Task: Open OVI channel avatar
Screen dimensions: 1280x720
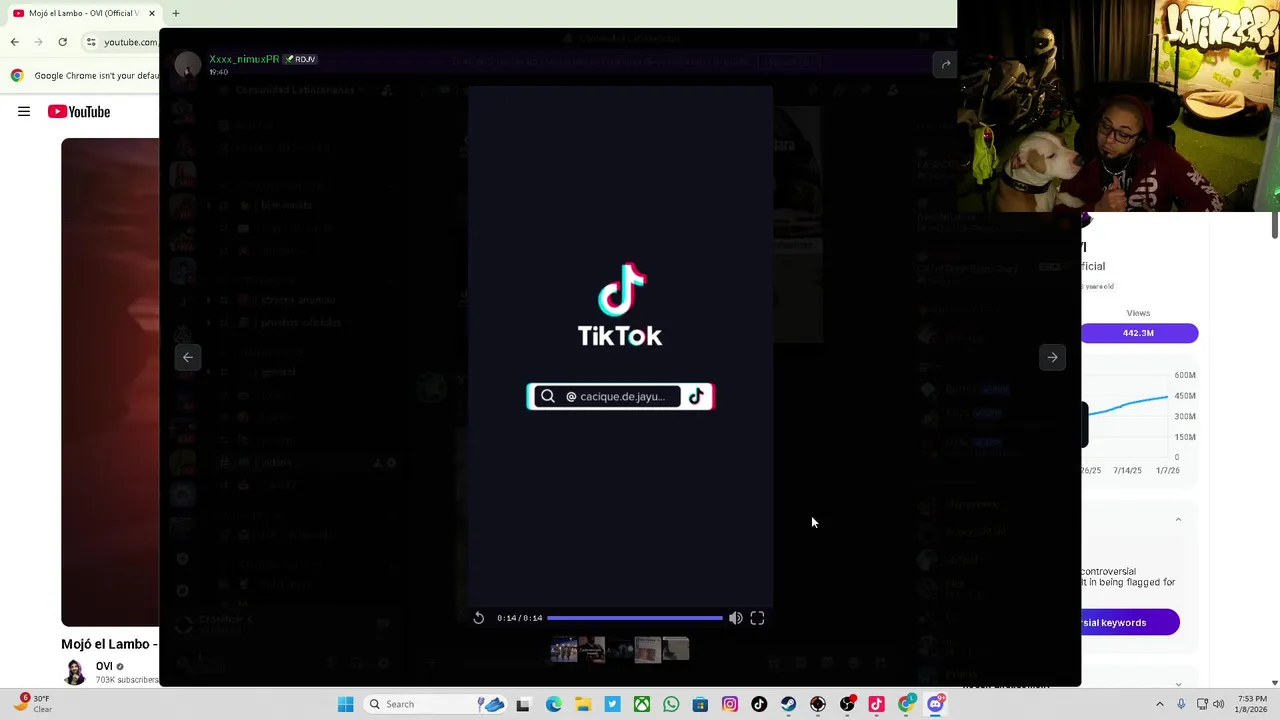Action: [x=75, y=672]
